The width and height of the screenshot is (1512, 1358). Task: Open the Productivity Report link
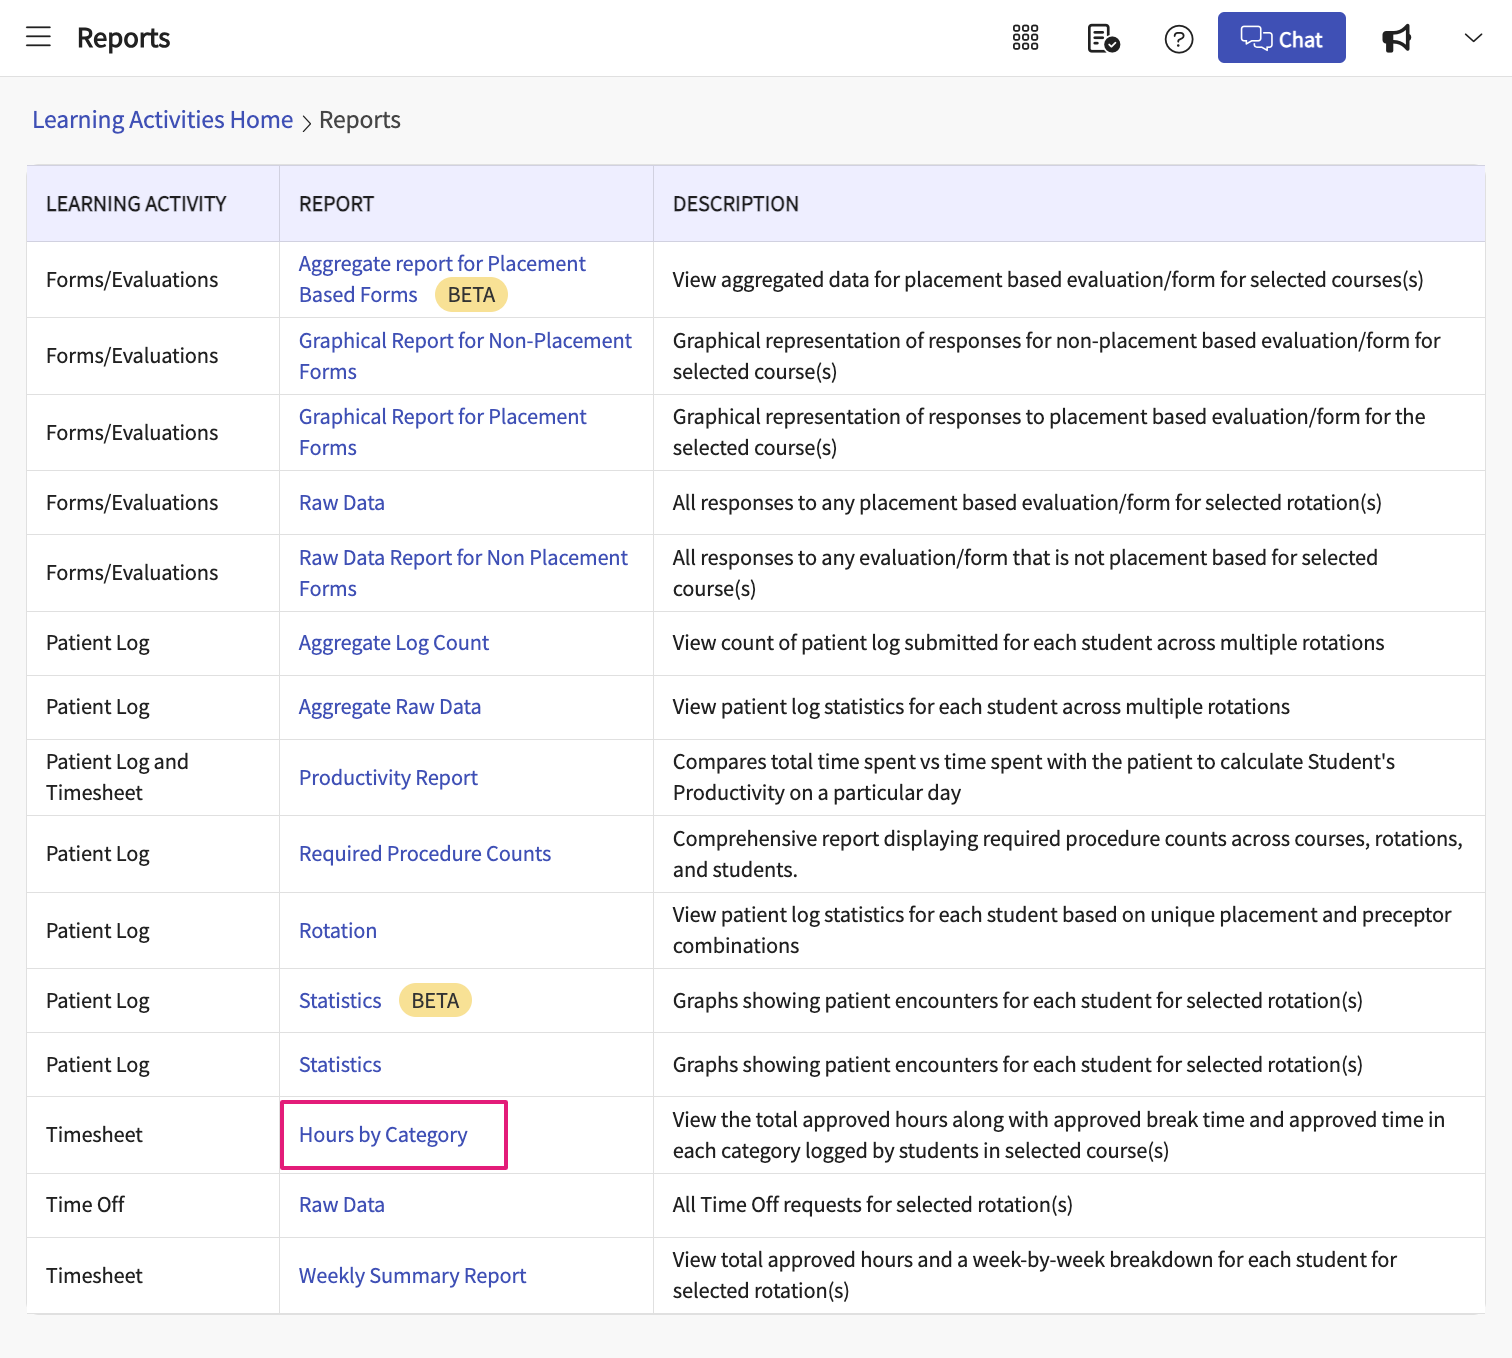[x=388, y=778]
